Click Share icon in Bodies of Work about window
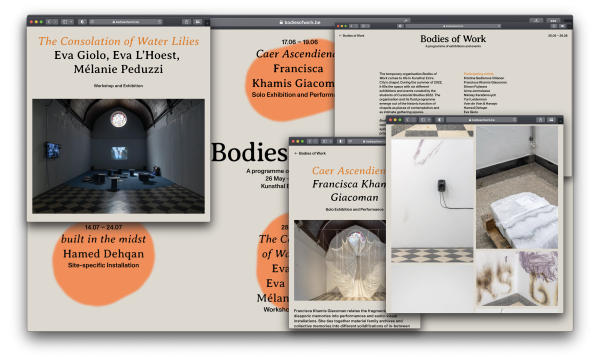This screenshot has height=360, width=600. (554, 26)
